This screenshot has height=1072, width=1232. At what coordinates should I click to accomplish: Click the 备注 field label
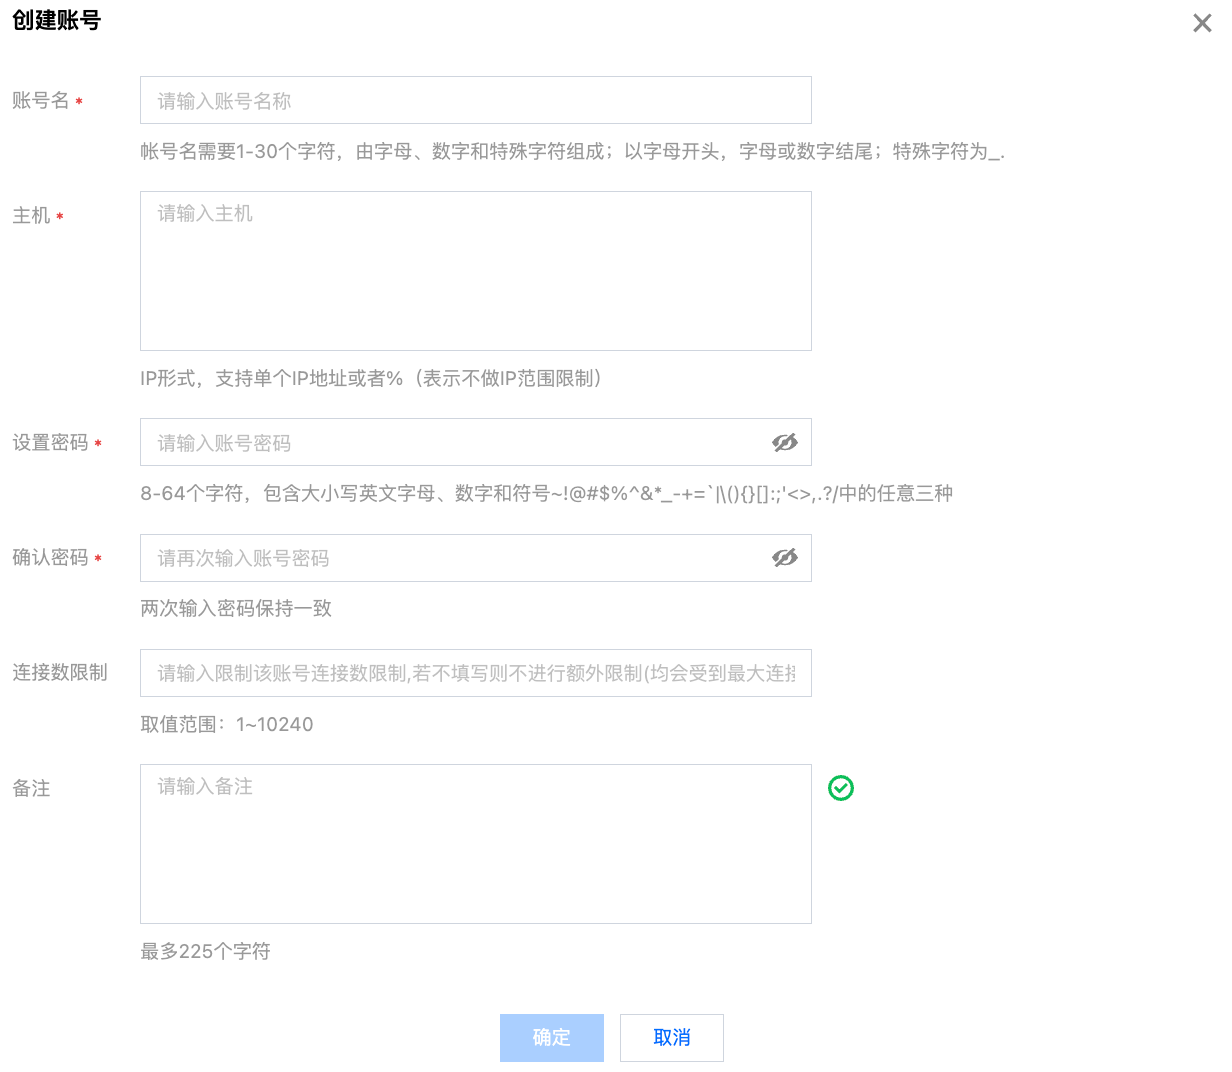point(31,788)
